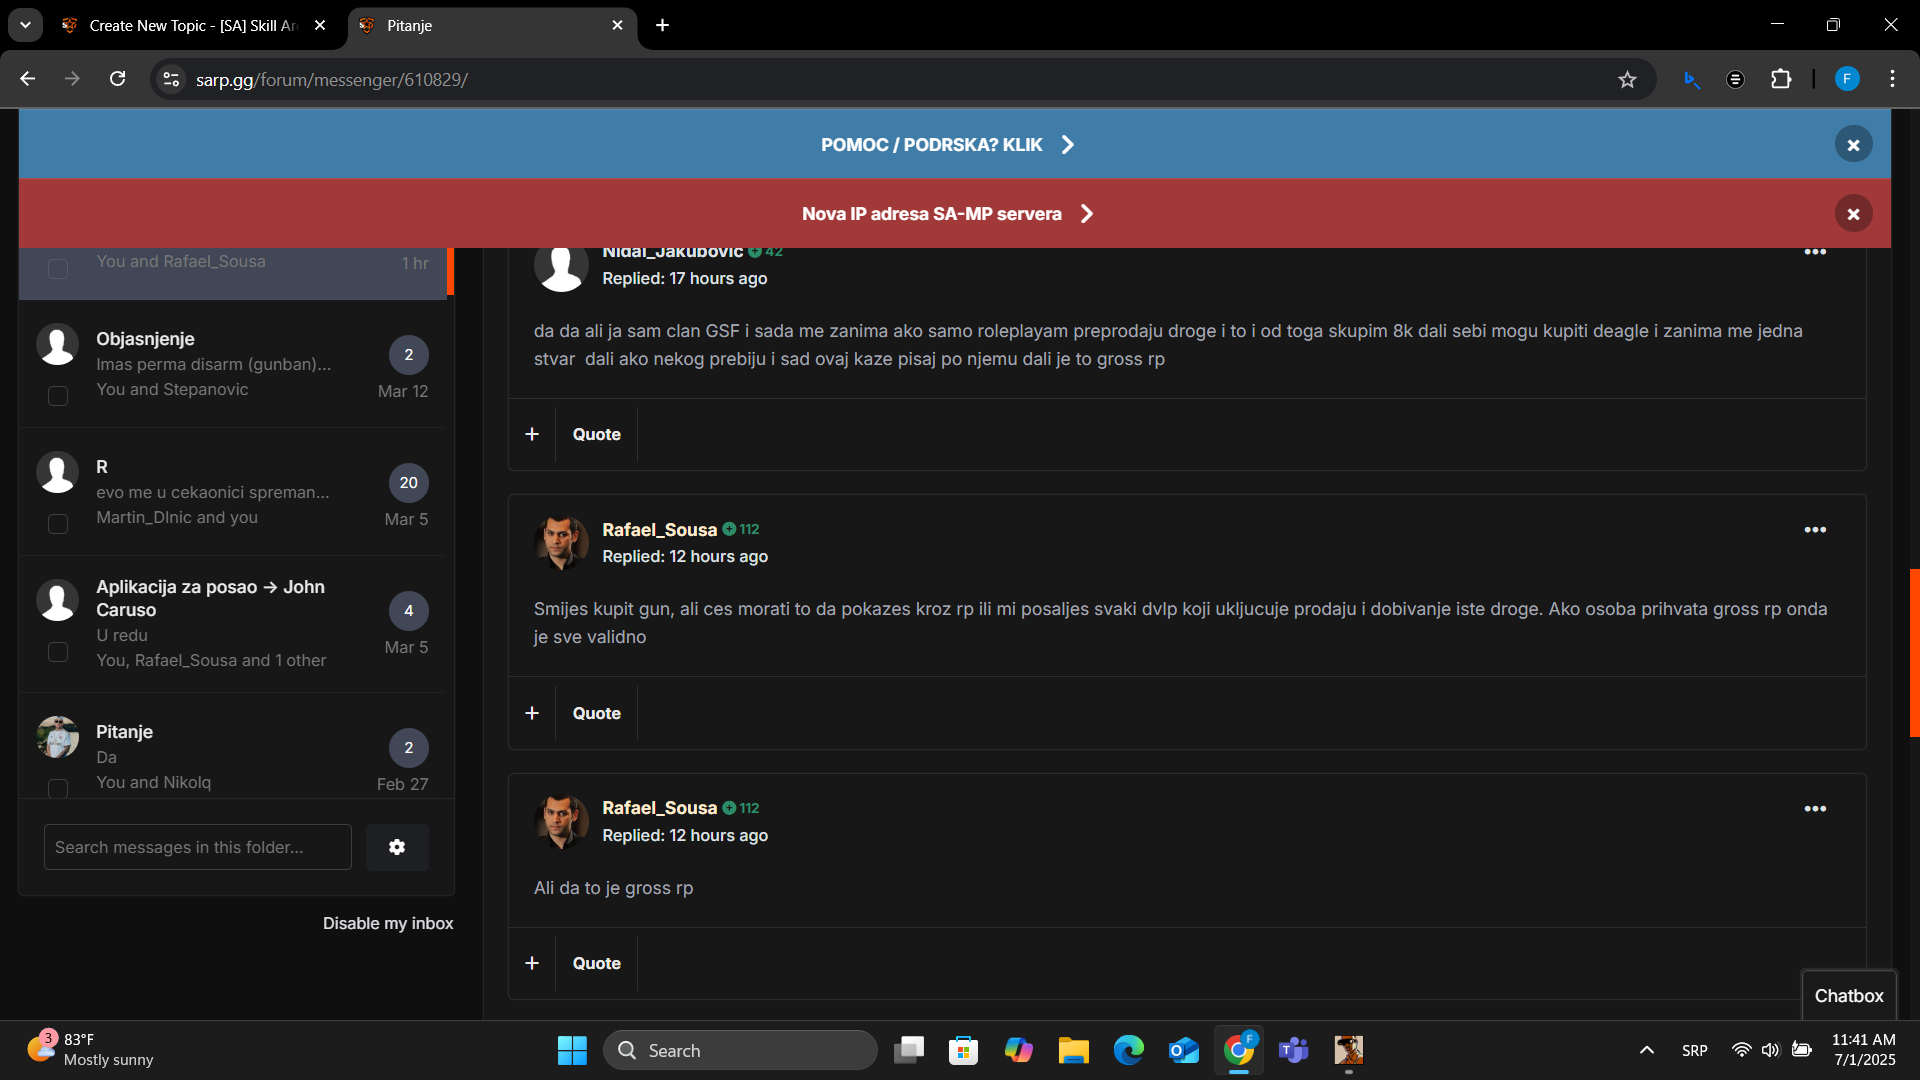View site information icon in address bar
Screen dimensions: 1920x1080
coord(172,80)
